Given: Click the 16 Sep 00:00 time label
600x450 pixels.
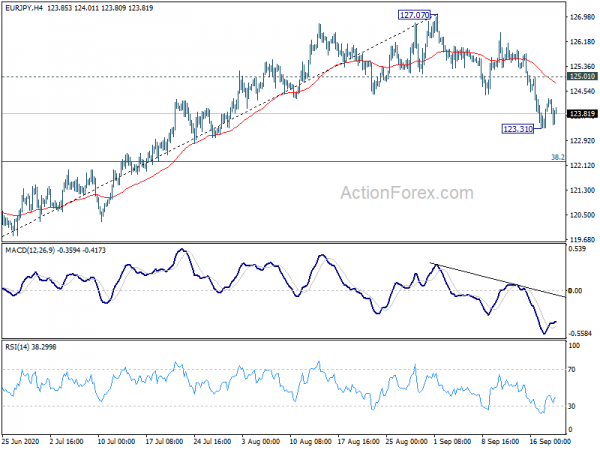Looking at the screenshot, I should 549,442.
